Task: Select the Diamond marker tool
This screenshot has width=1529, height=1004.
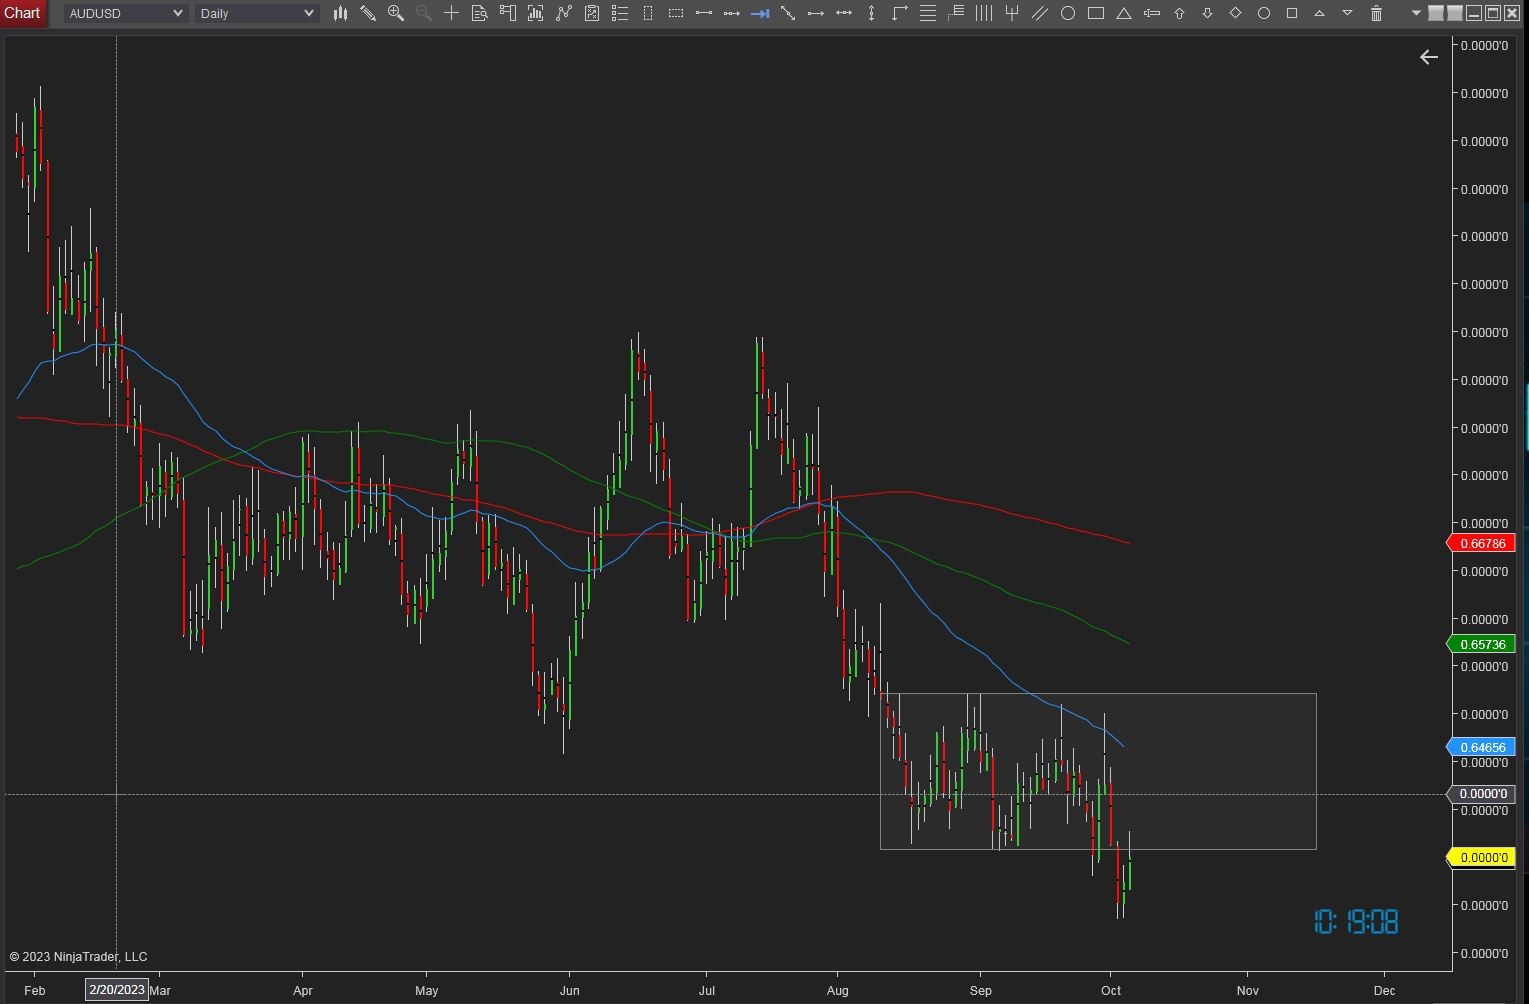Action: [1236, 13]
